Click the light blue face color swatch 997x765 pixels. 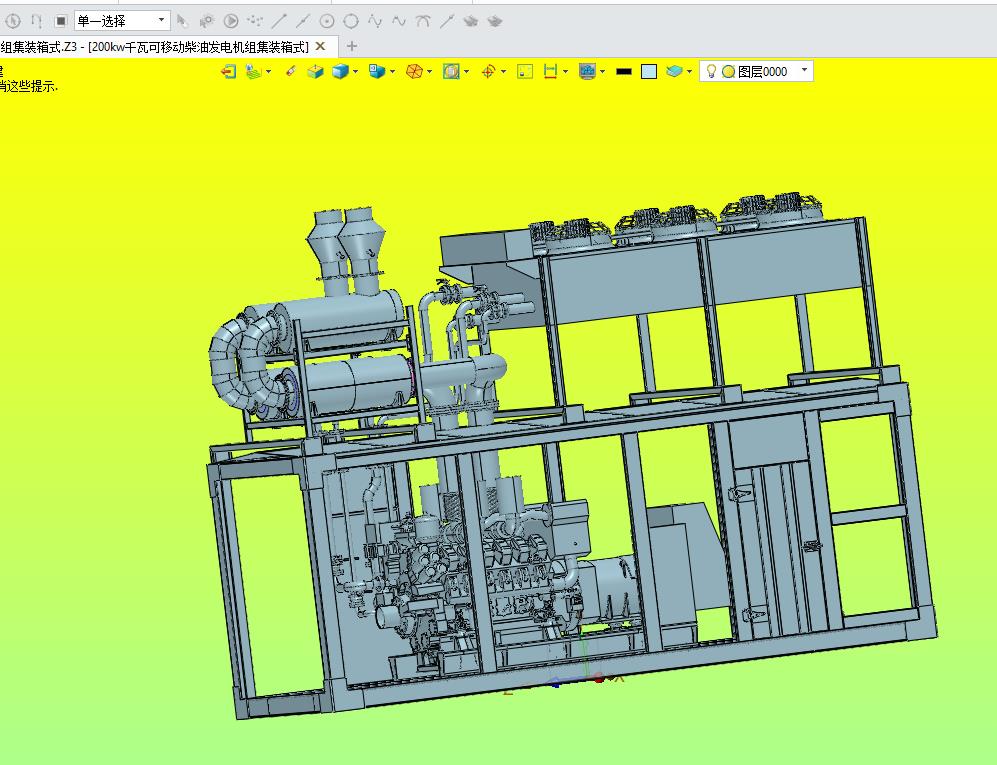649,71
